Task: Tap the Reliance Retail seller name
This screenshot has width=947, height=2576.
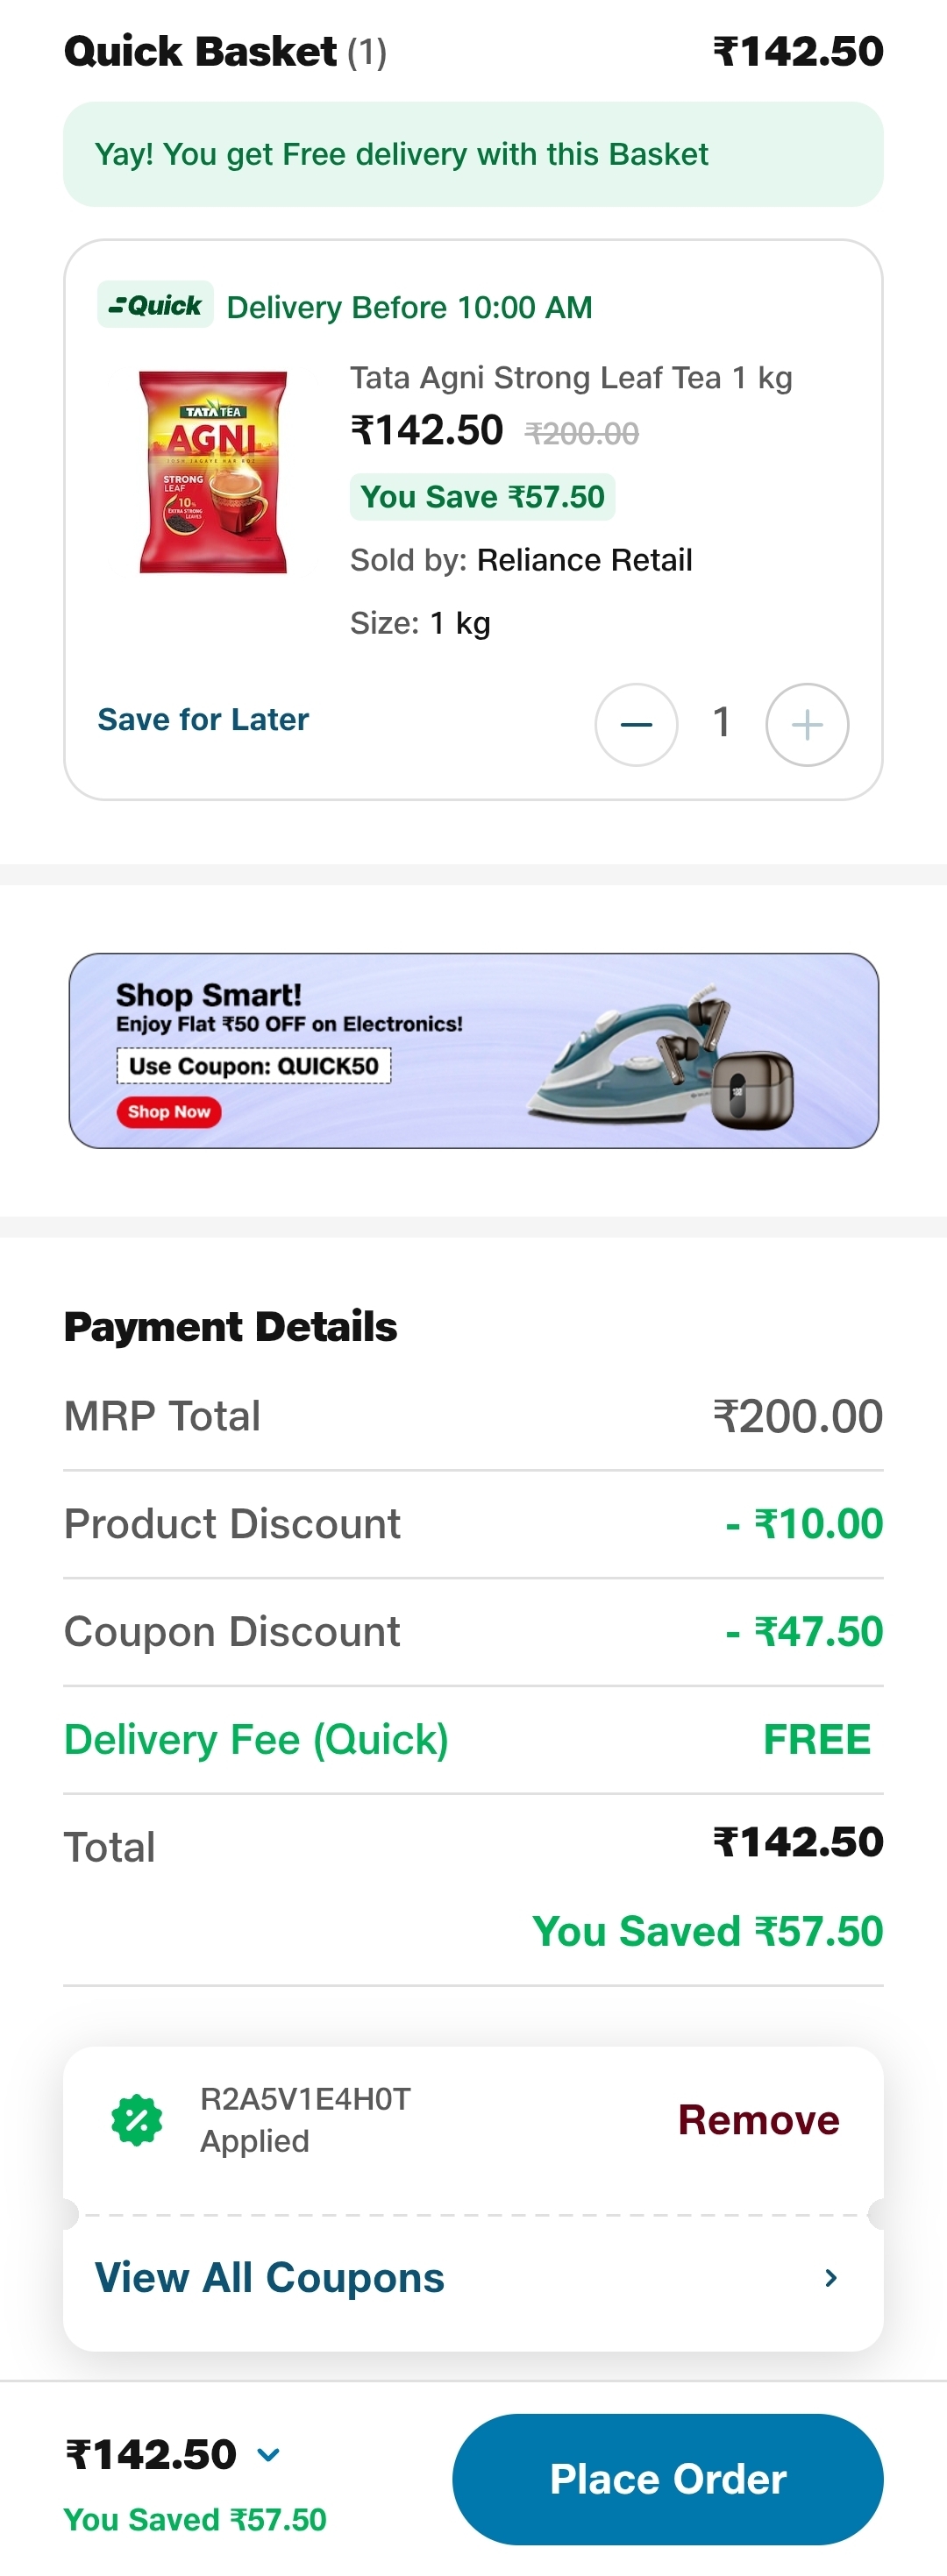Action: click(584, 560)
